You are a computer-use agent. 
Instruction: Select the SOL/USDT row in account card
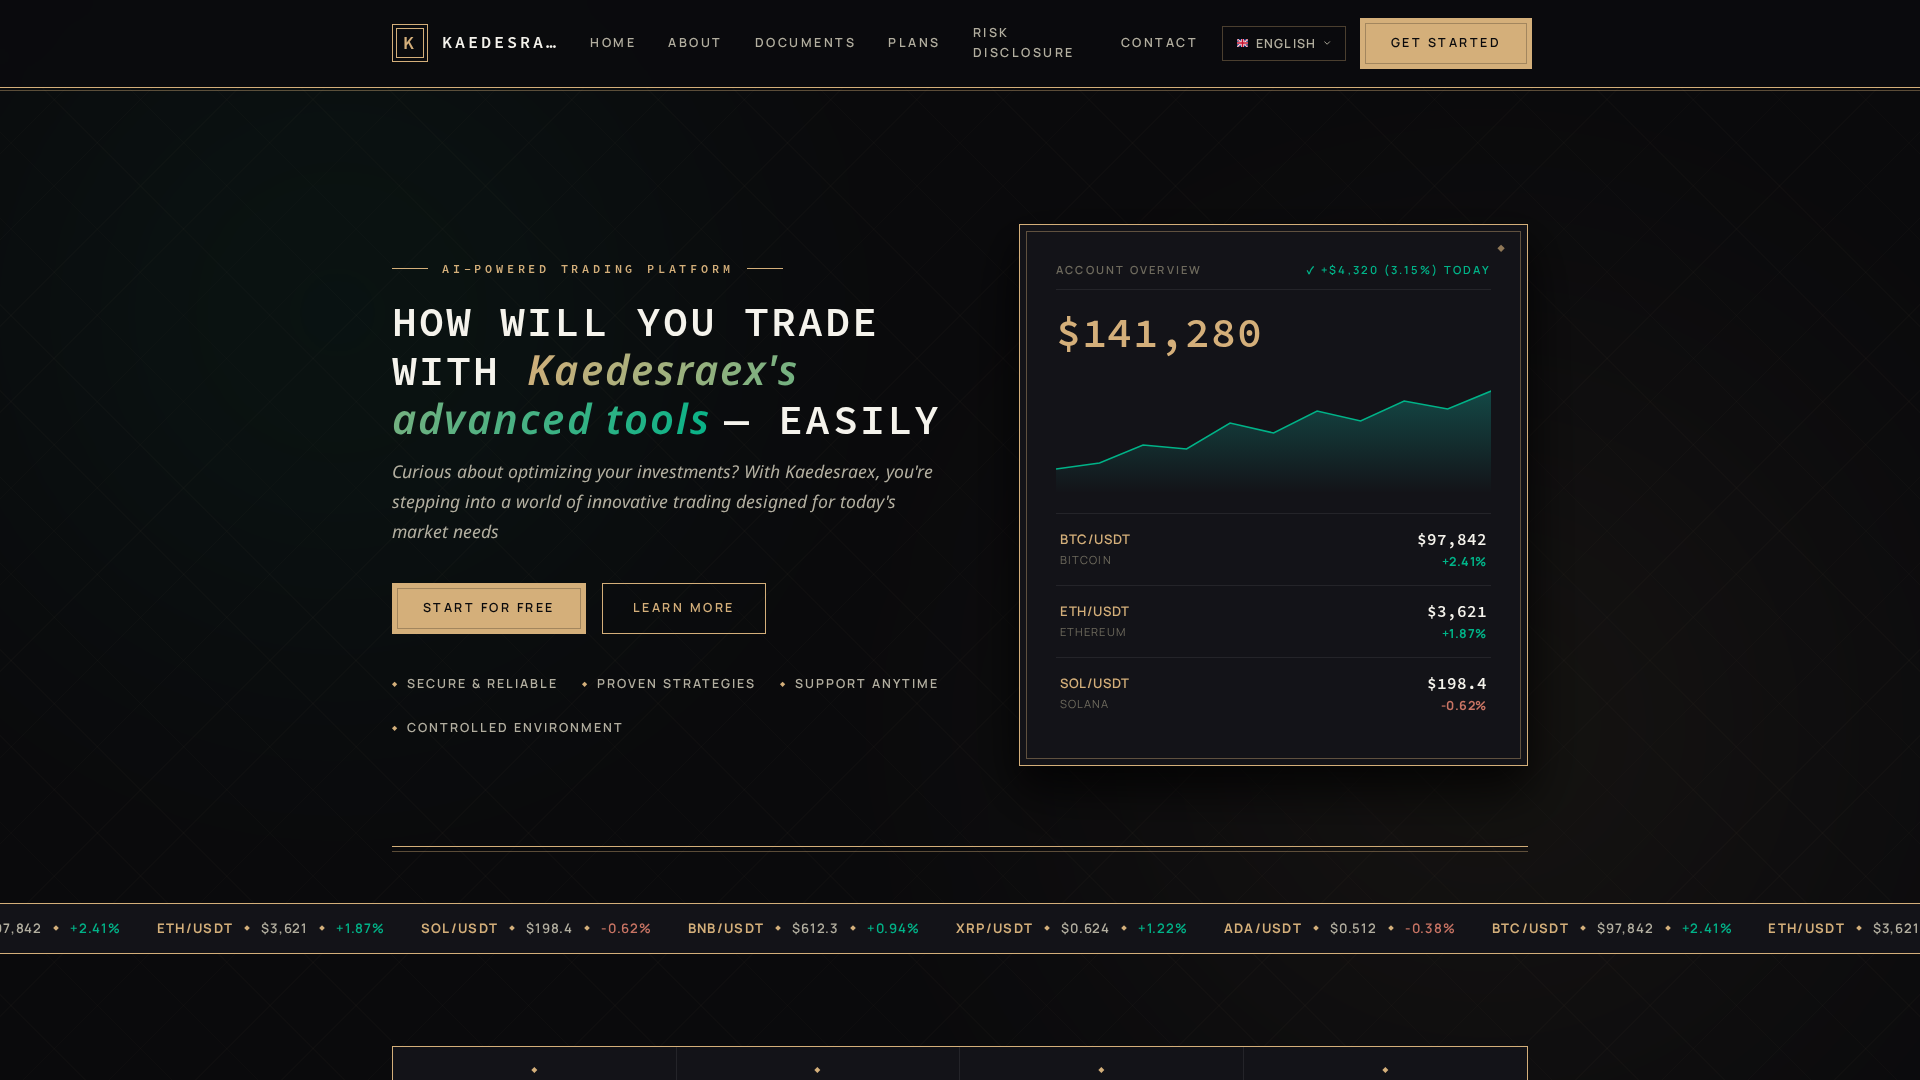(1273, 694)
